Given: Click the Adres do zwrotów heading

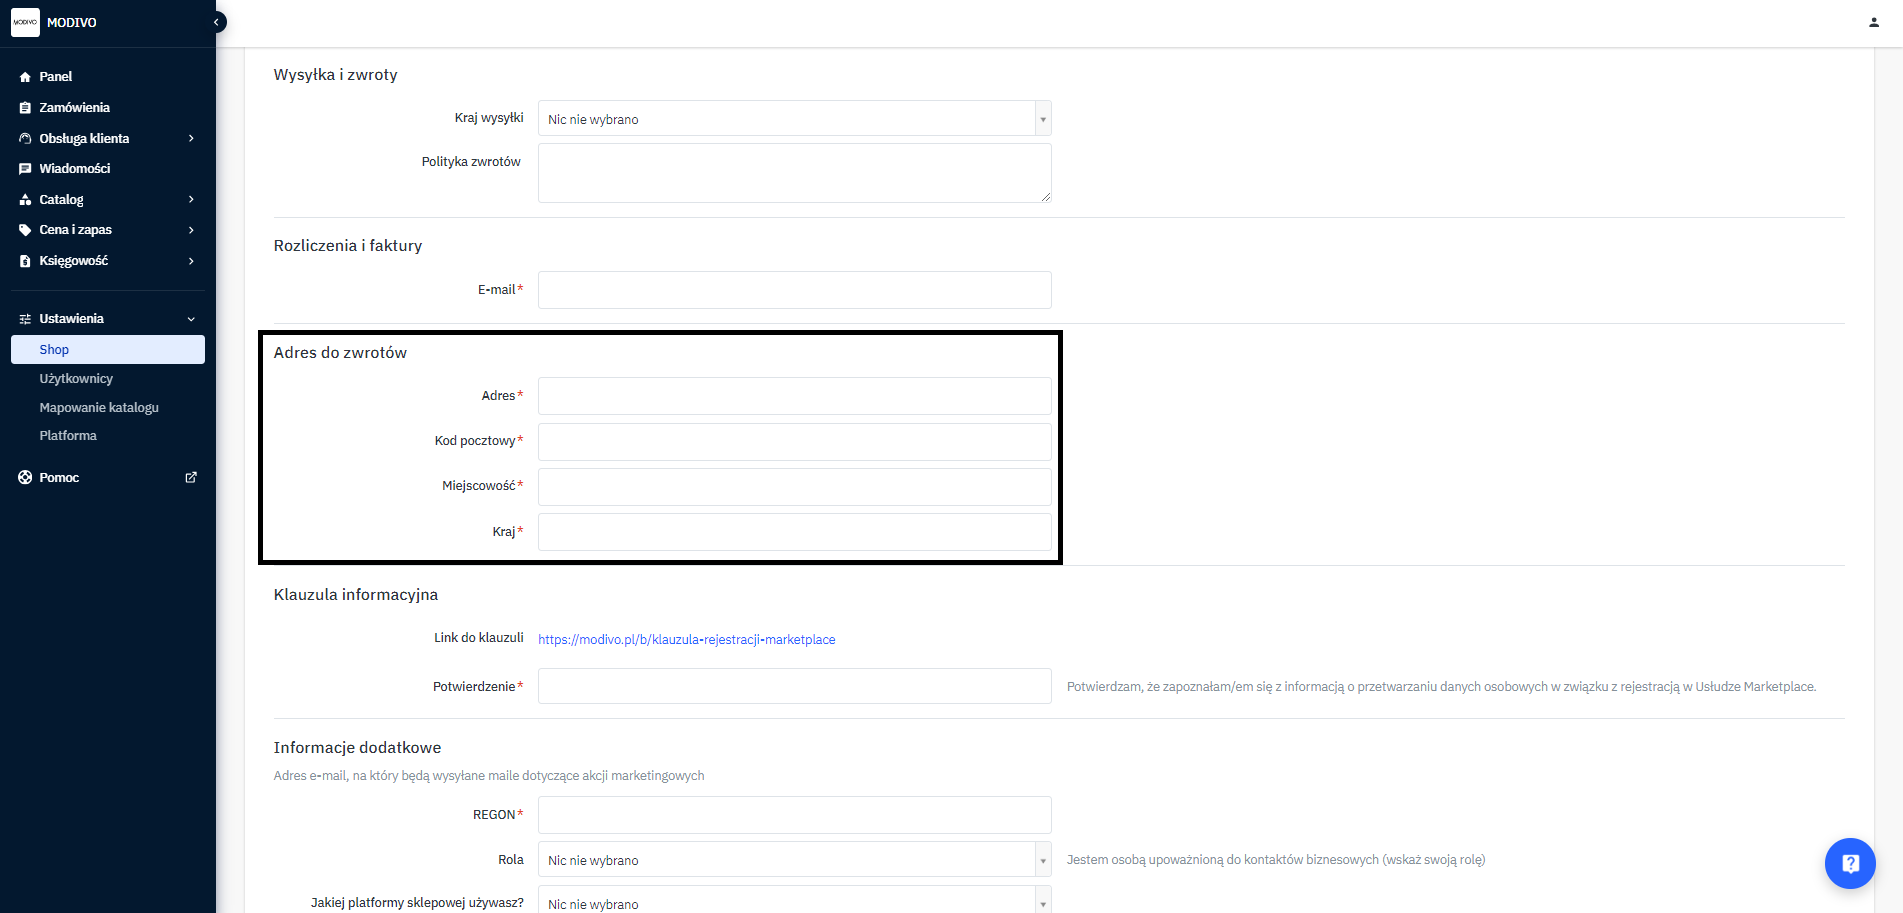Looking at the screenshot, I should [340, 353].
